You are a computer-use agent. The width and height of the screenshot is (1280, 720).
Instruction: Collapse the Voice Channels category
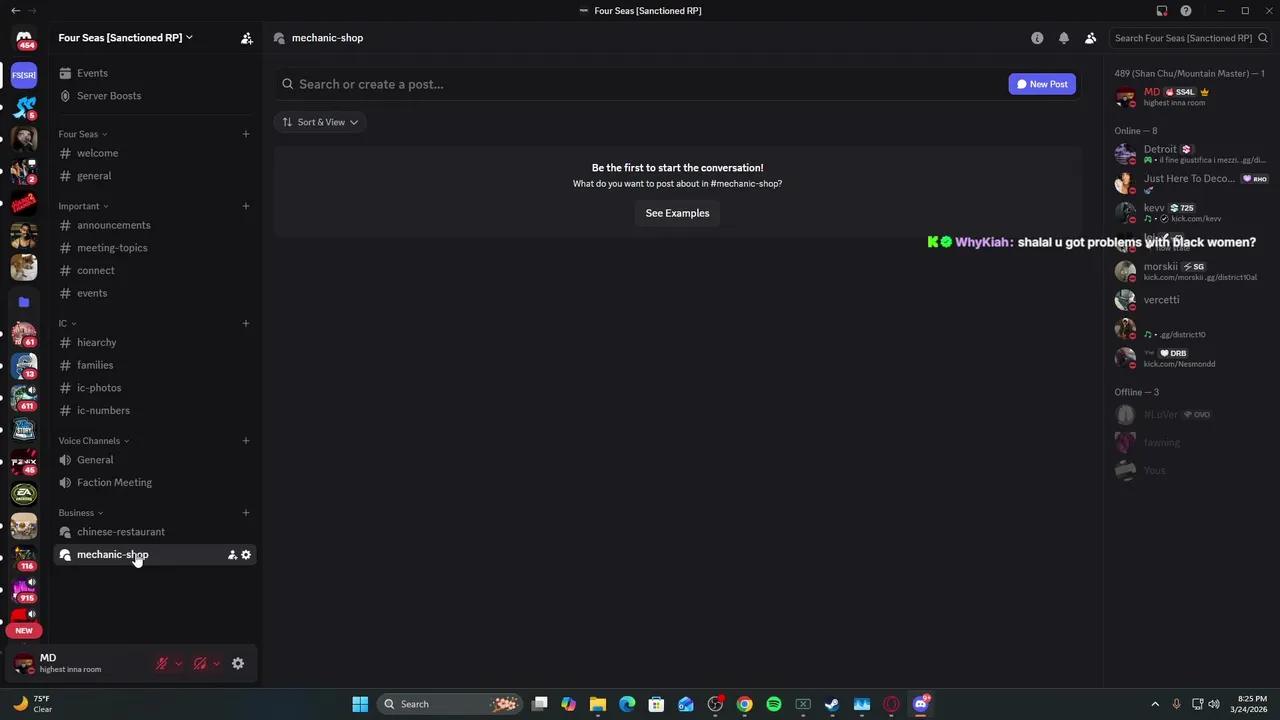[94, 441]
